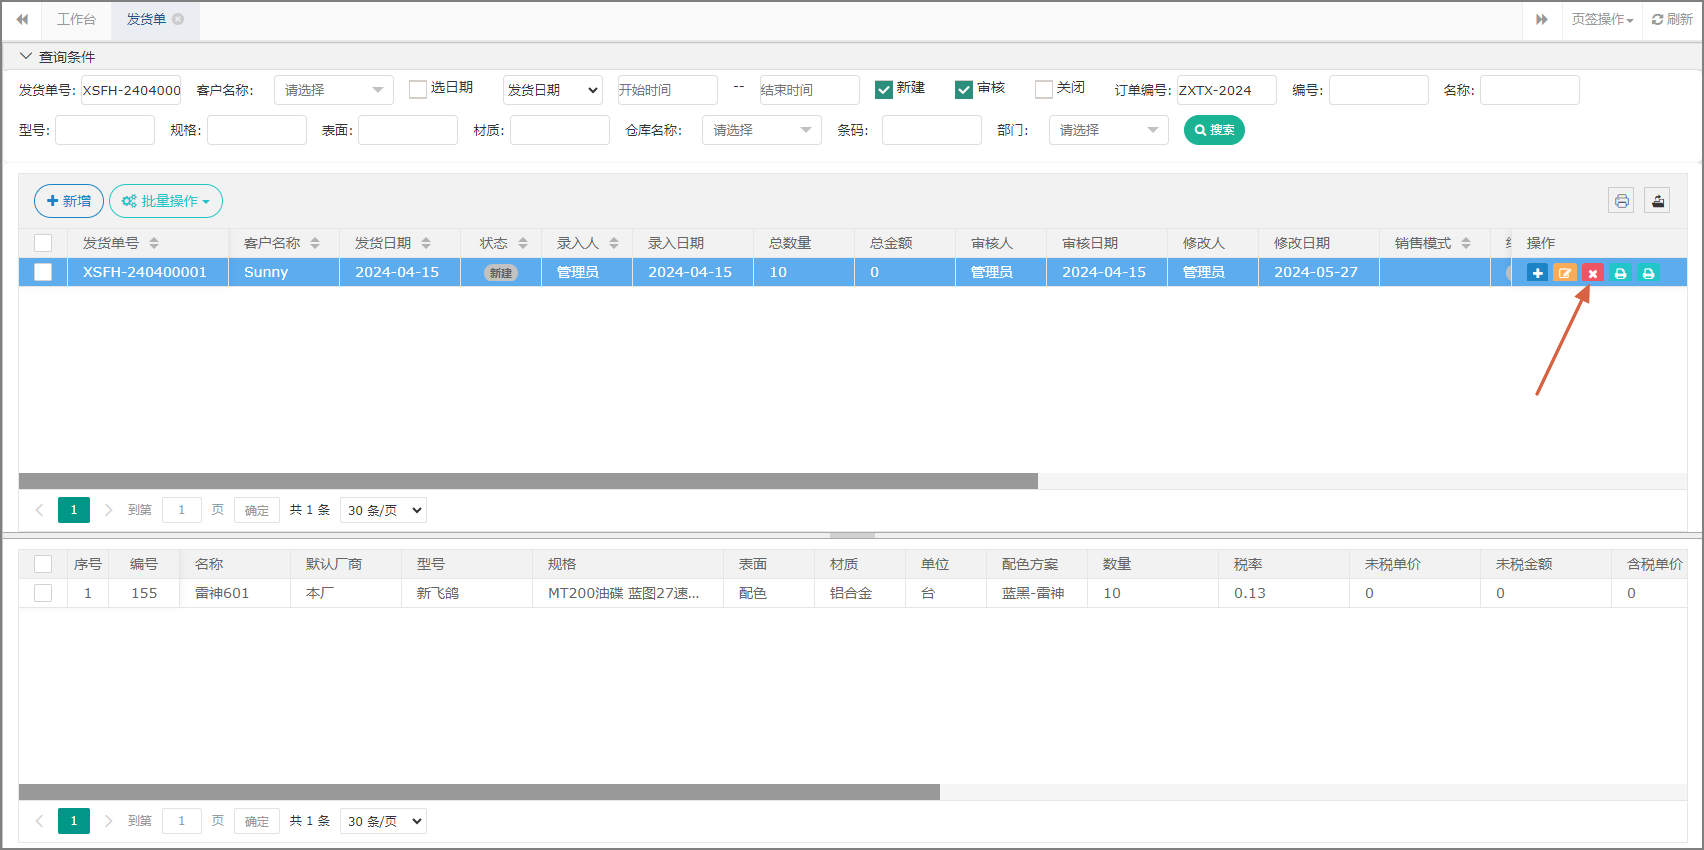
Task: Click the first teal print icon in the row
Action: (x=1621, y=273)
